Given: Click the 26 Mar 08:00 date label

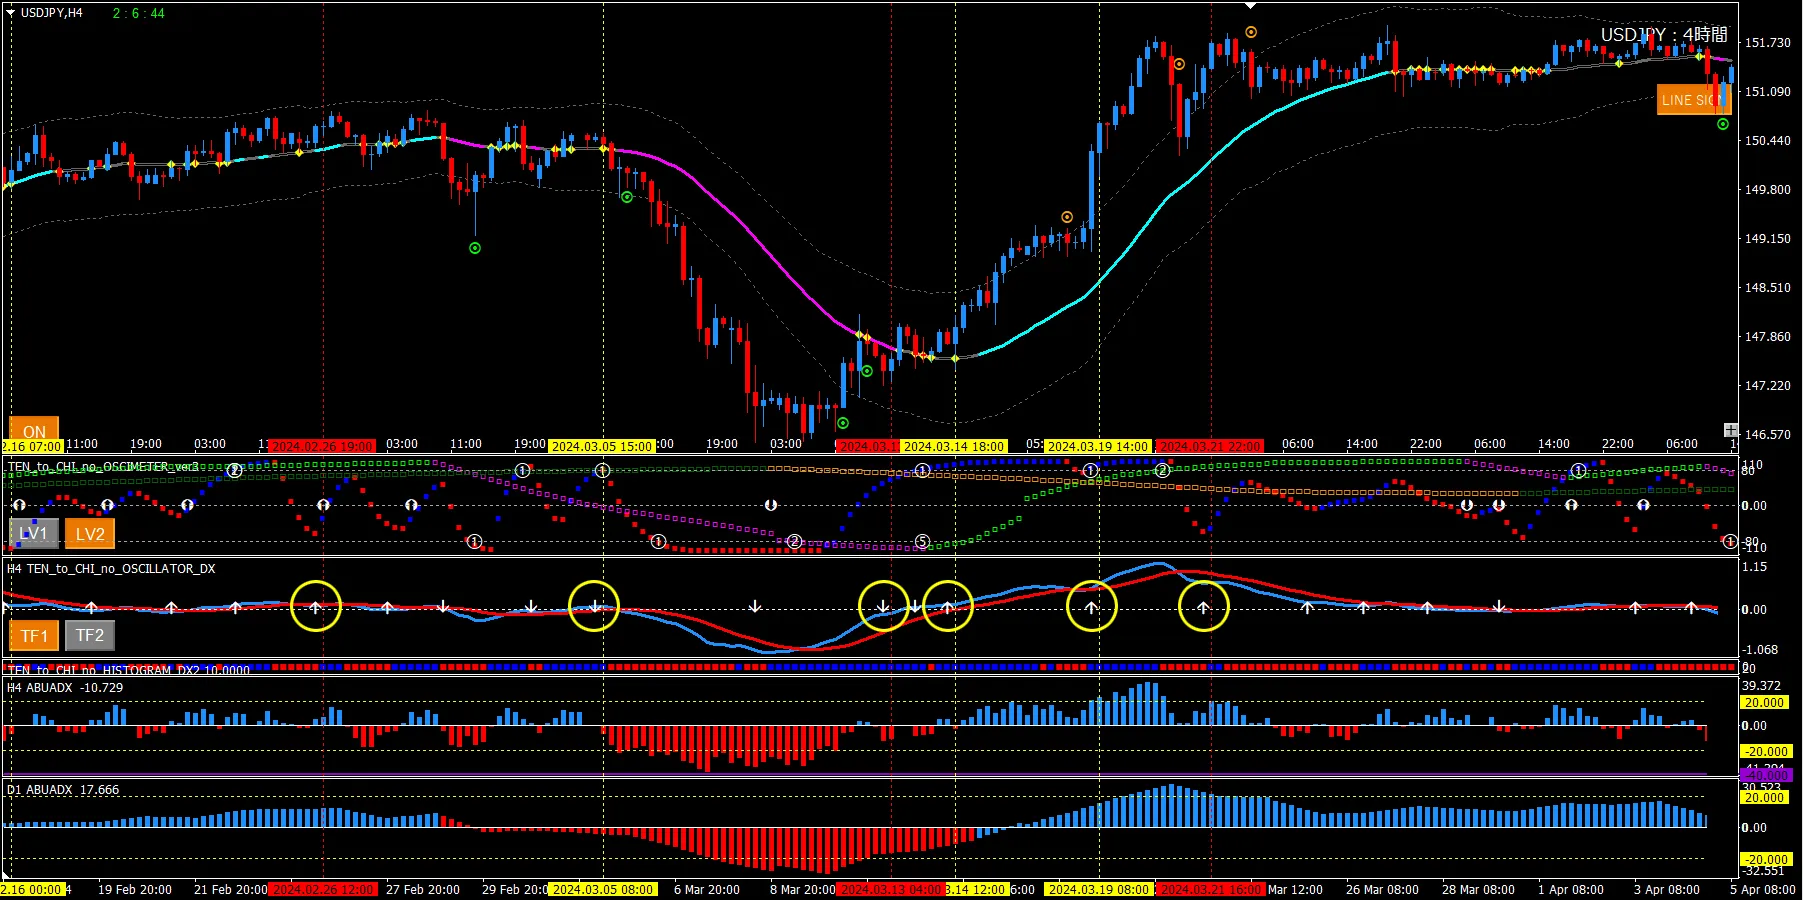Looking at the screenshot, I should pos(1382,889).
